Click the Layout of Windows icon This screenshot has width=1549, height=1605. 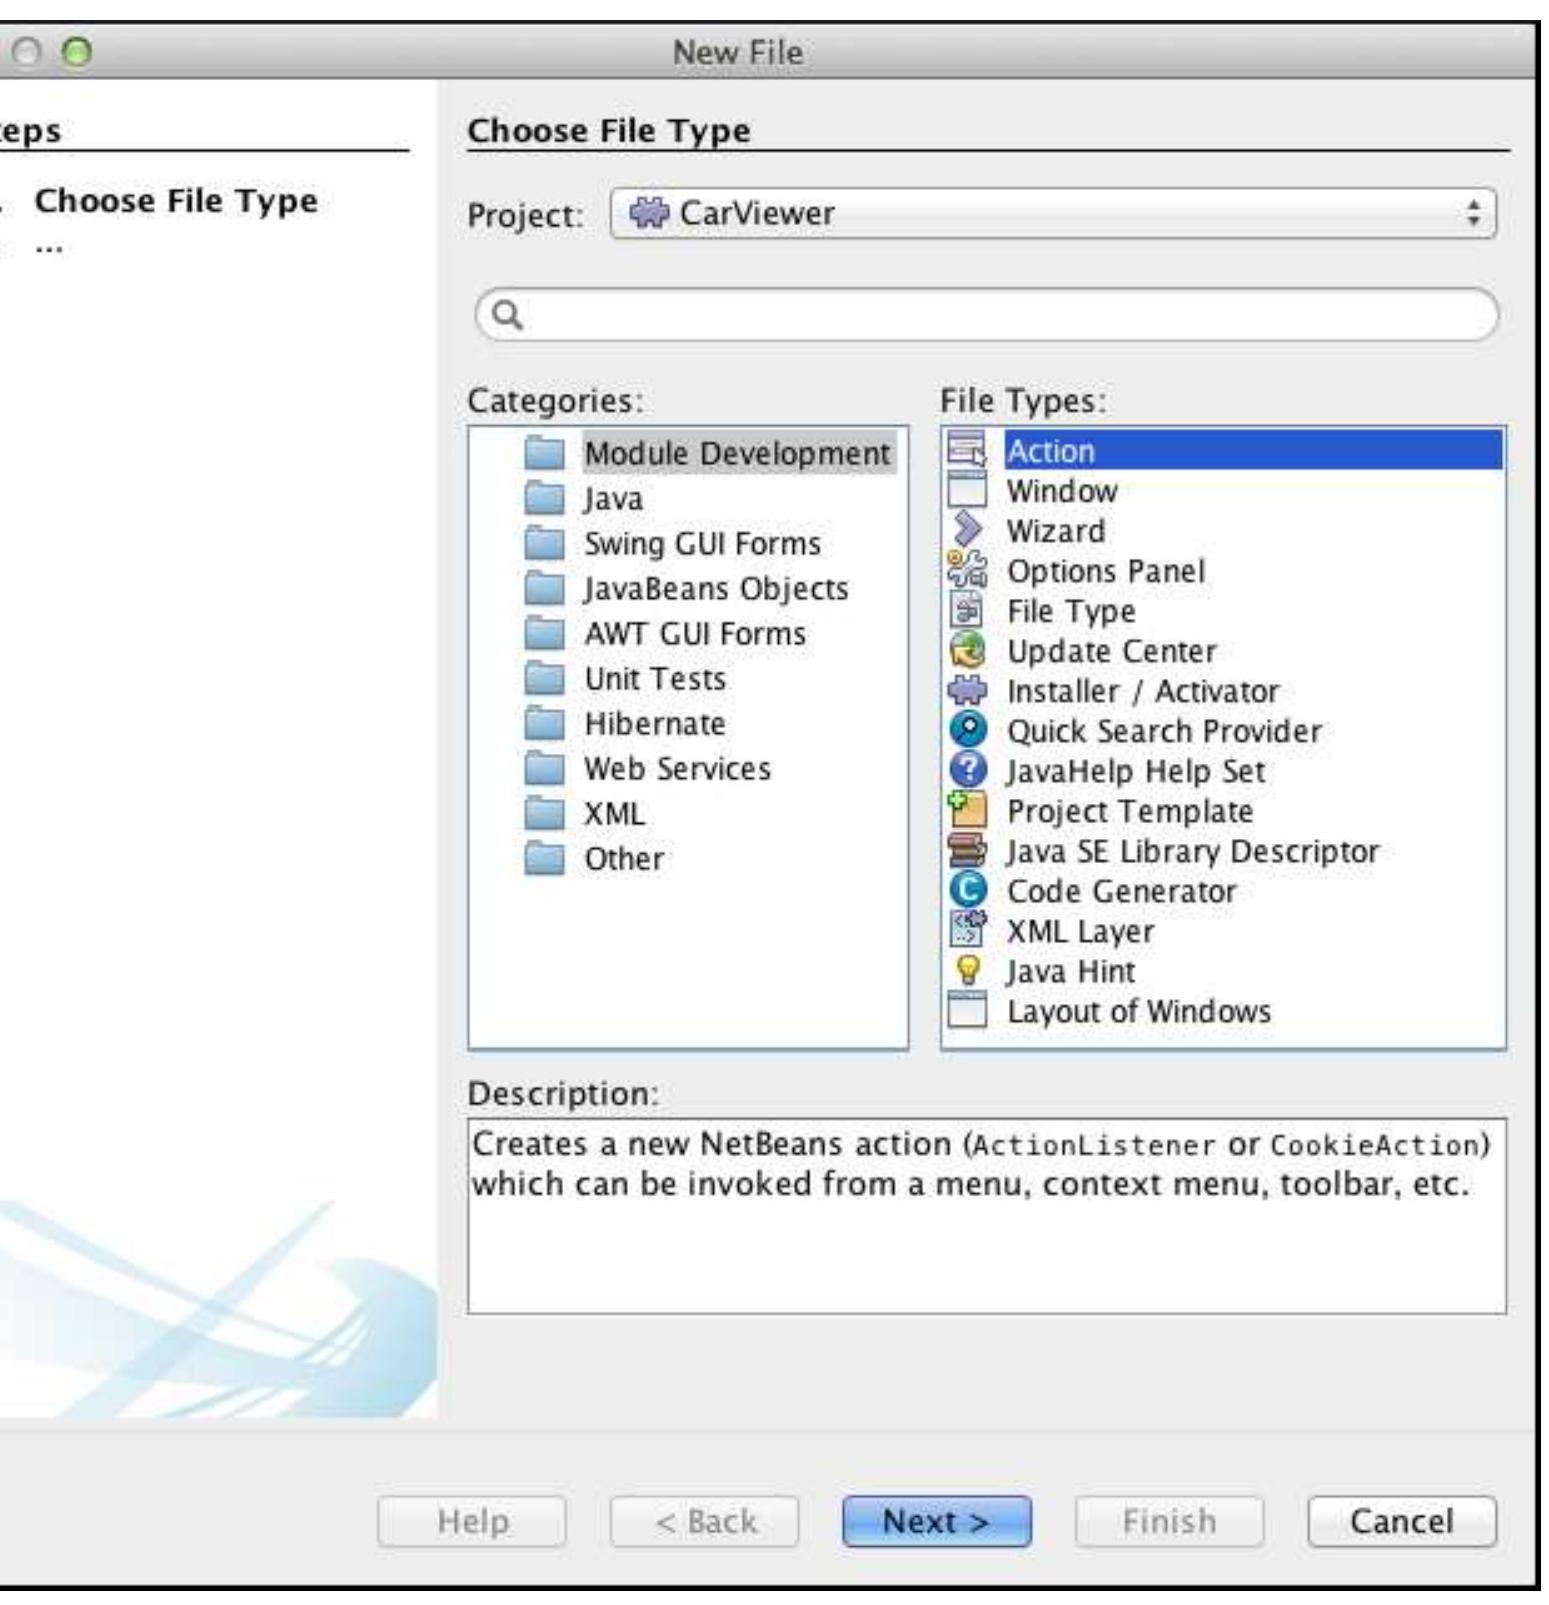[966, 1010]
